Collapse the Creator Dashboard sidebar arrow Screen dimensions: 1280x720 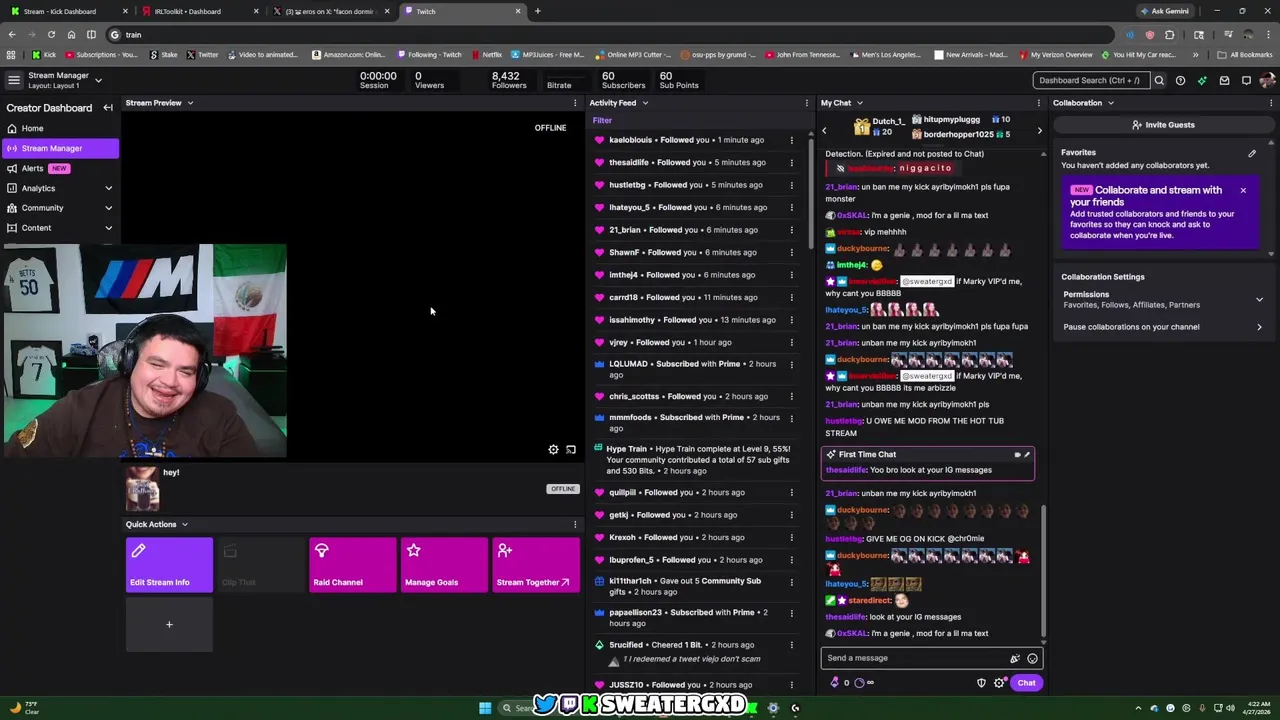108,108
